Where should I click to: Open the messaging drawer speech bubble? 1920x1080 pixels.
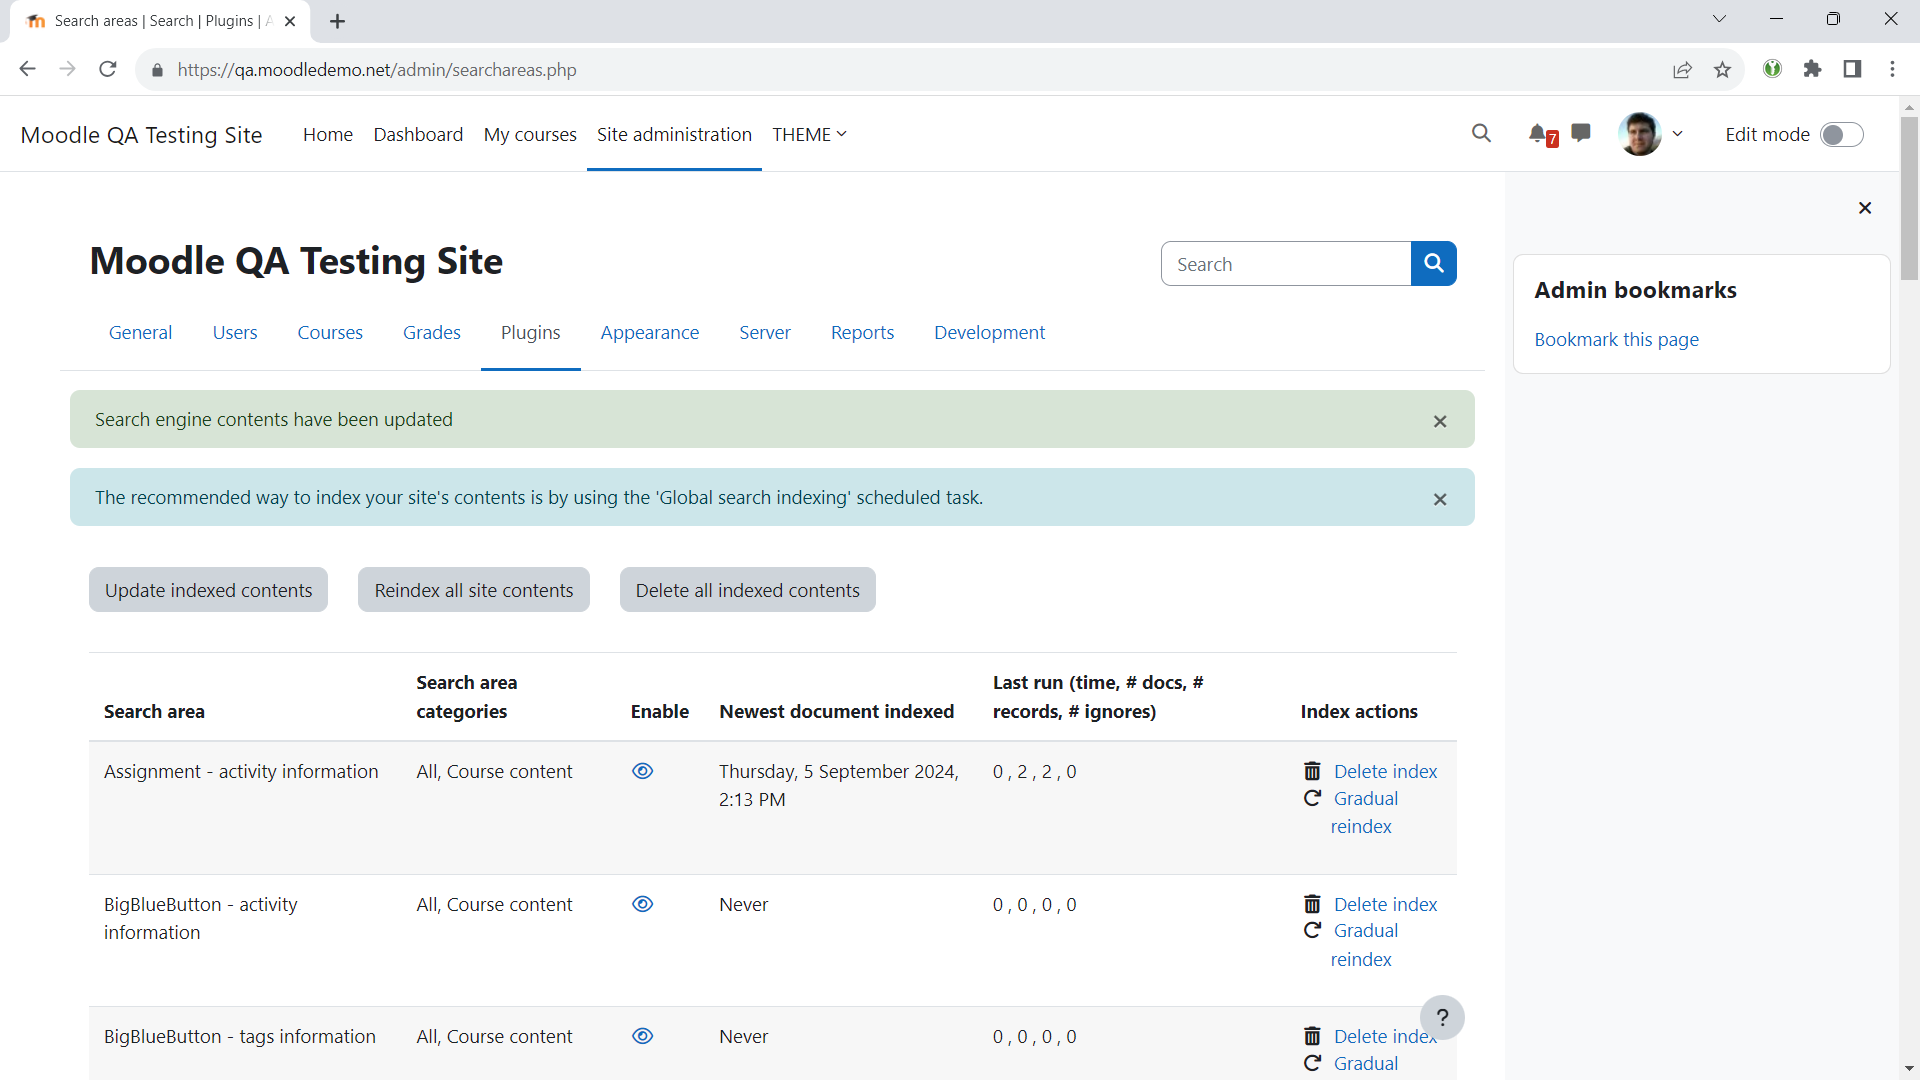1581,133
